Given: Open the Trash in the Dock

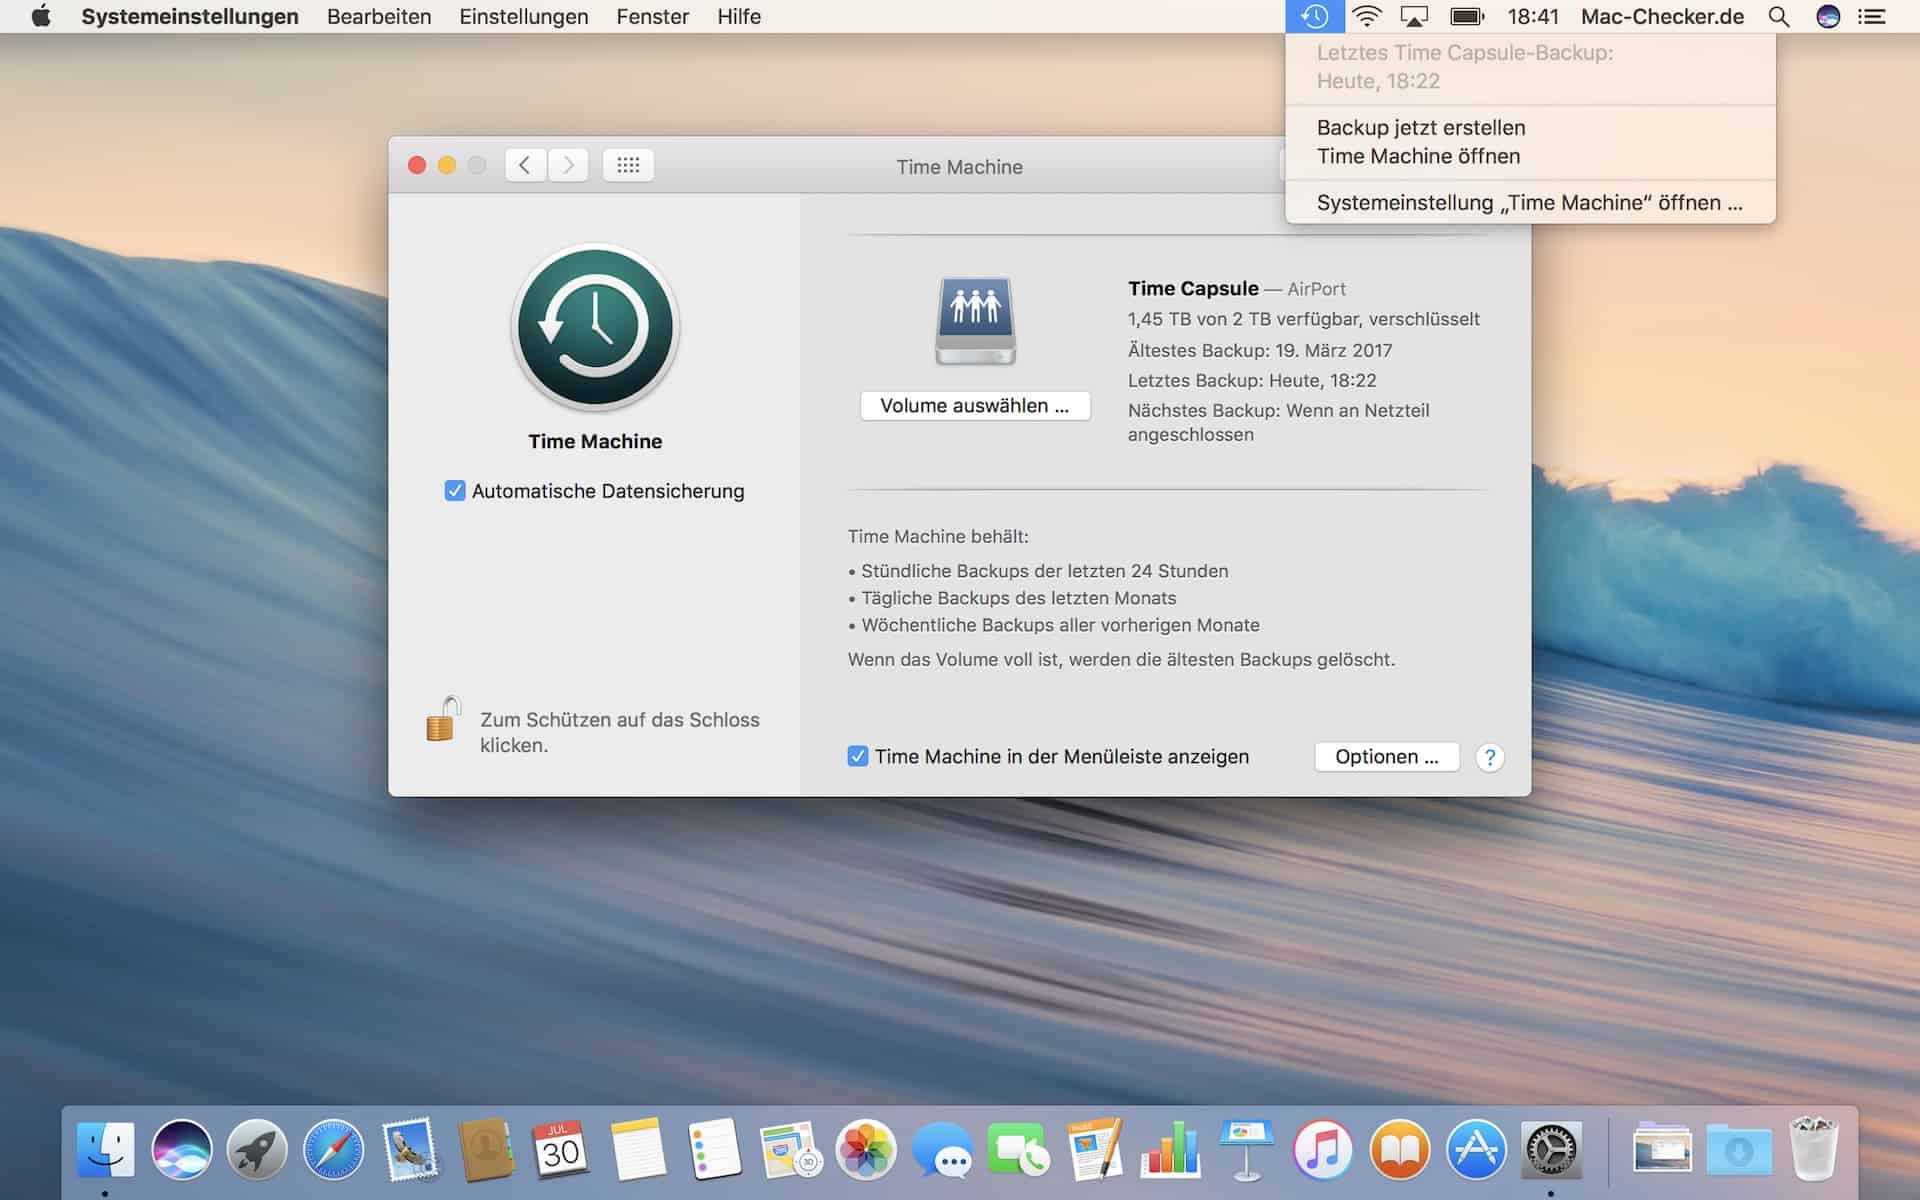Looking at the screenshot, I should pyautogui.click(x=1814, y=1149).
